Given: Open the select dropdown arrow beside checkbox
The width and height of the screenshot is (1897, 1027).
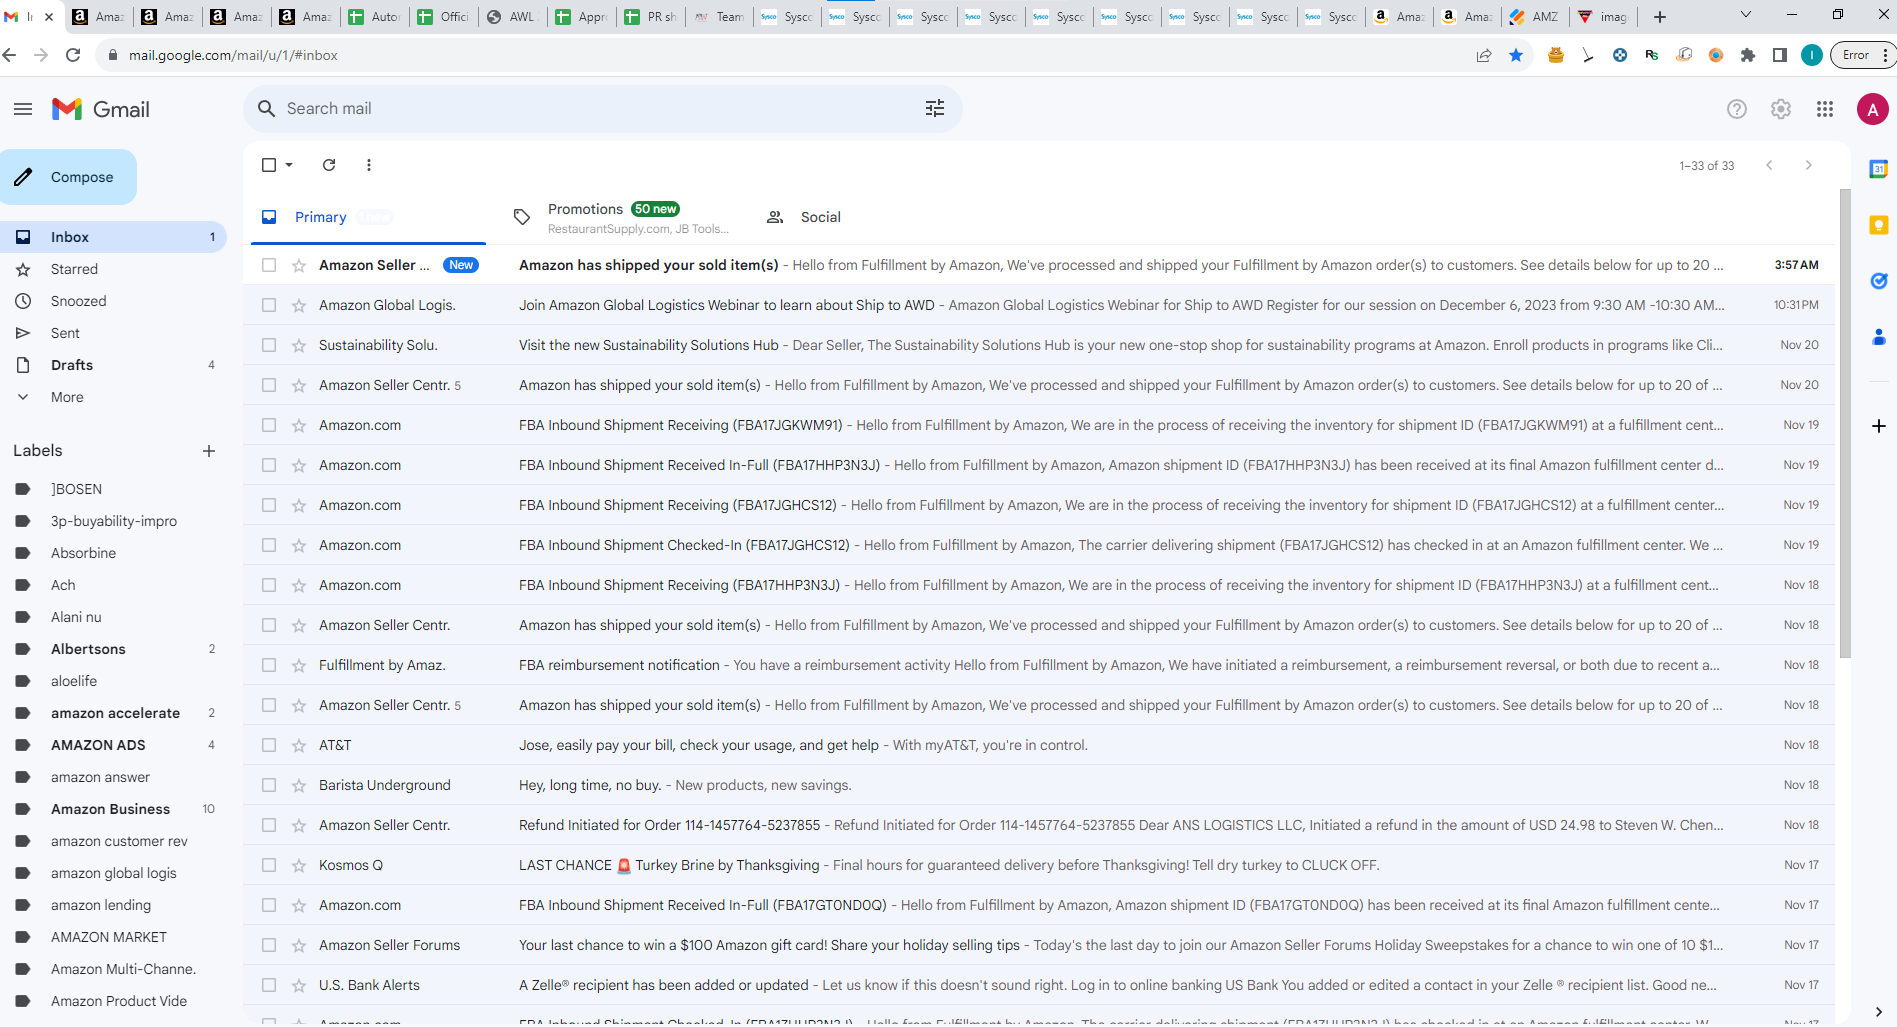Looking at the screenshot, I should click(289, 165).
